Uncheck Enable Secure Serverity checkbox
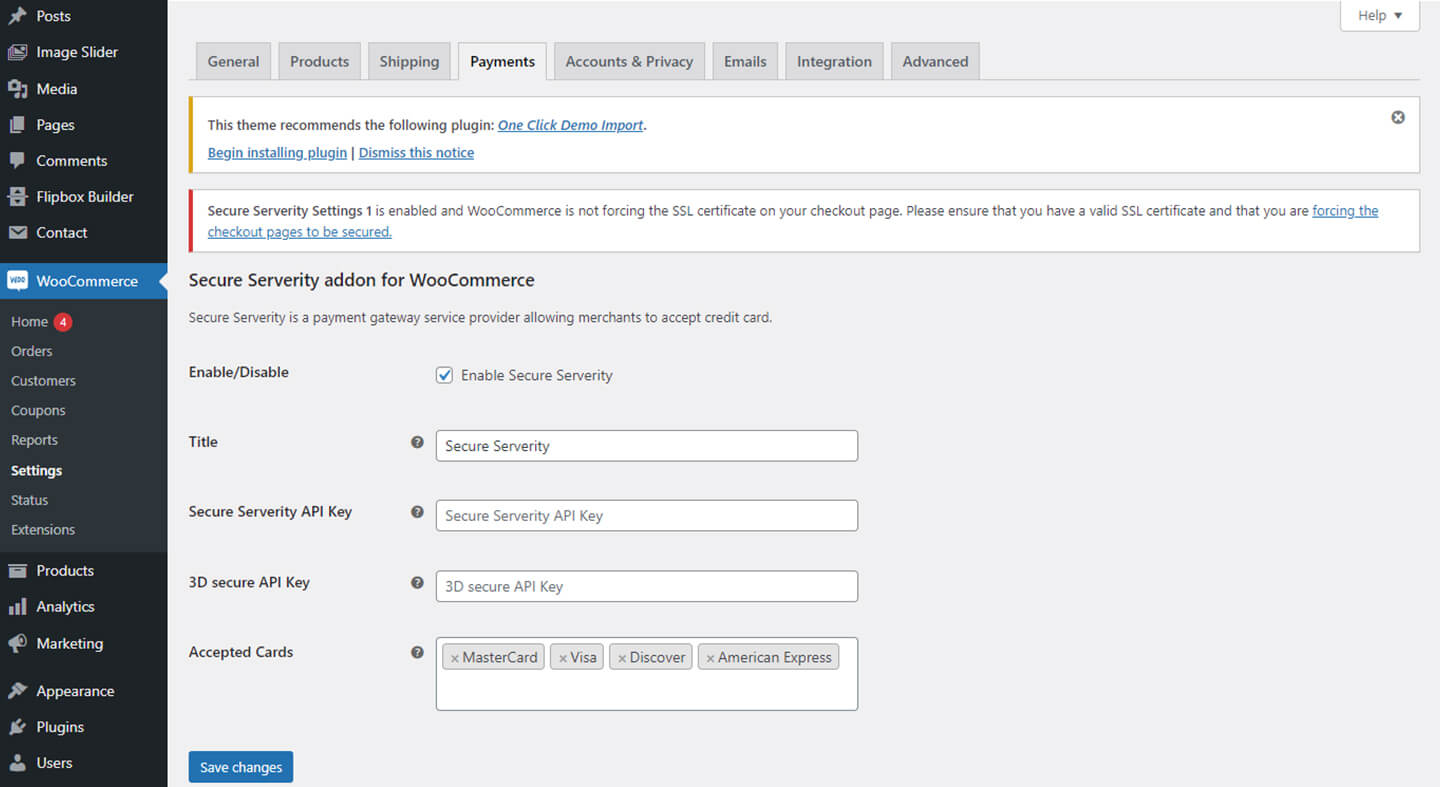This screenshot has height=787, width=1440. (444, 375)
